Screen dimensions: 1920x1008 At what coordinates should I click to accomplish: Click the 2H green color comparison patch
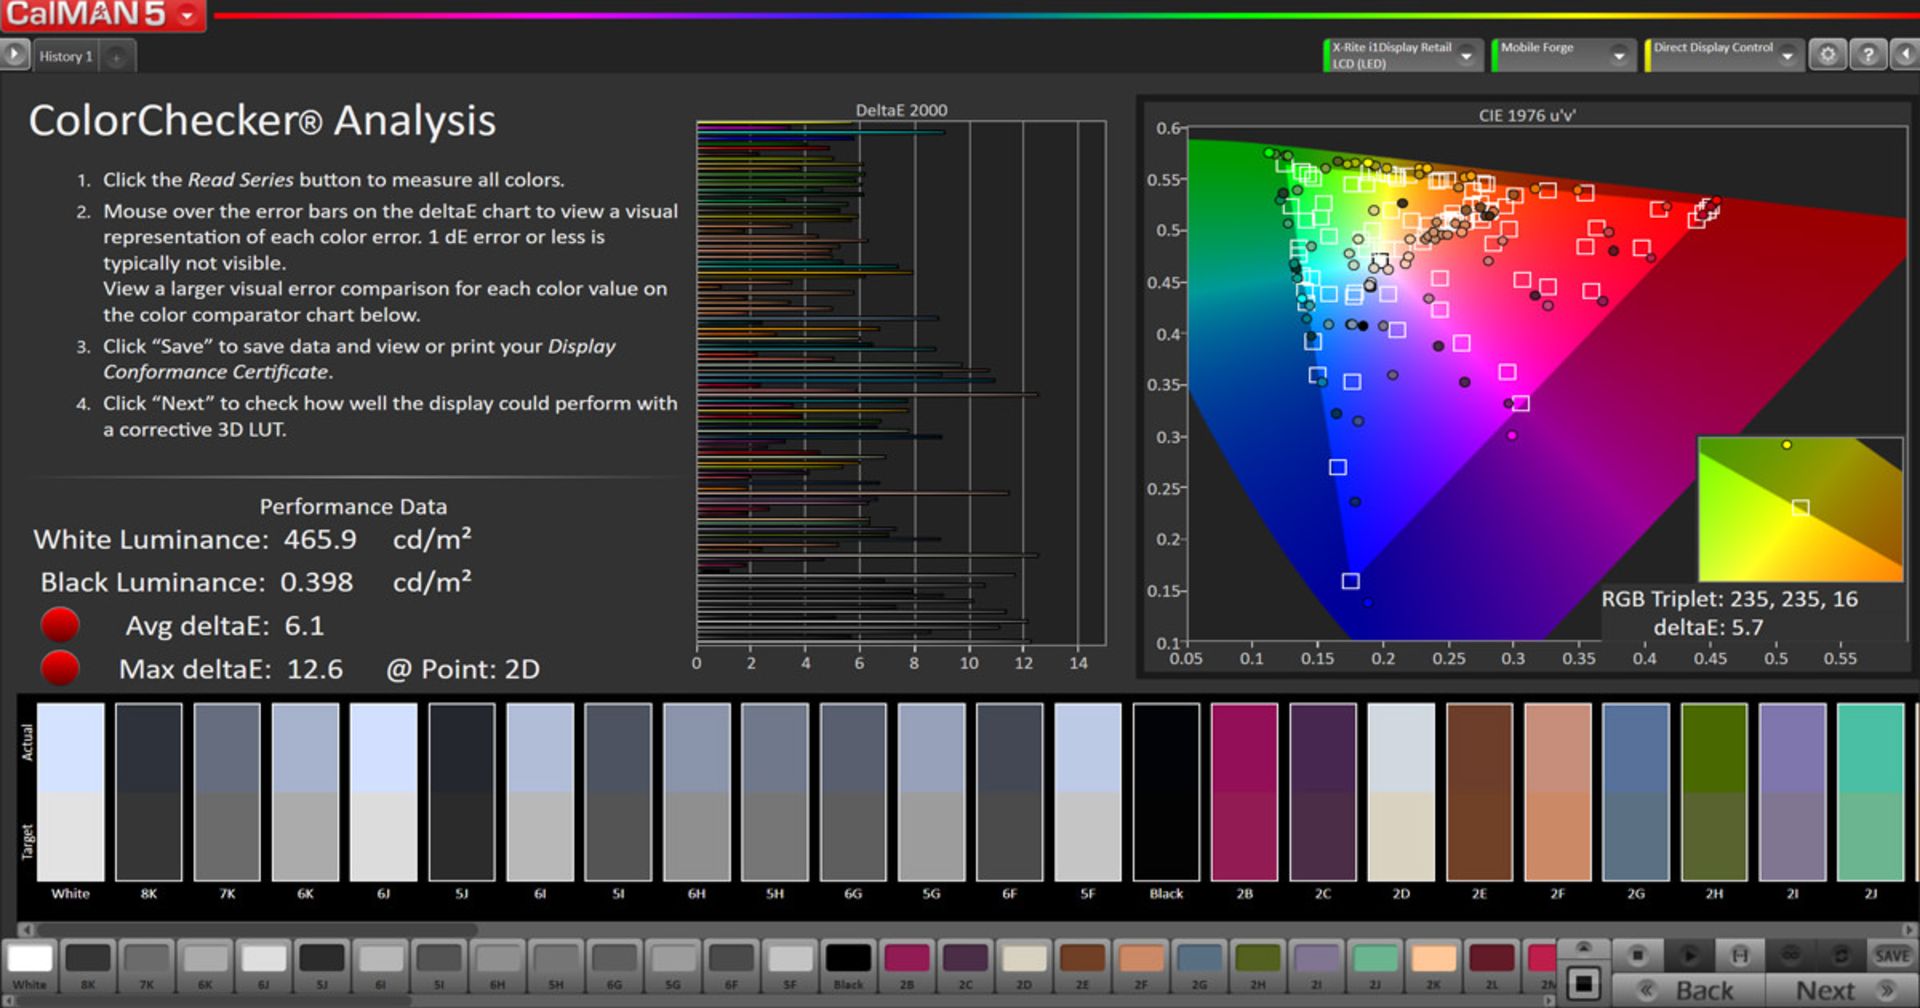pyautogui.click(x=1714, y=792)
